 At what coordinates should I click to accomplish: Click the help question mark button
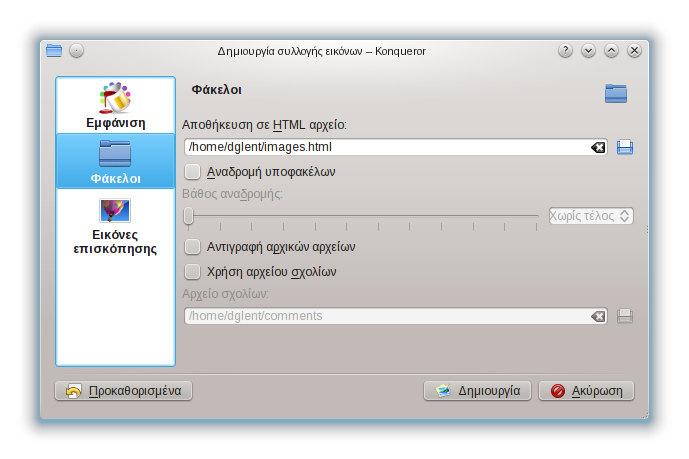pyautogui.click(x=565, y=51)
